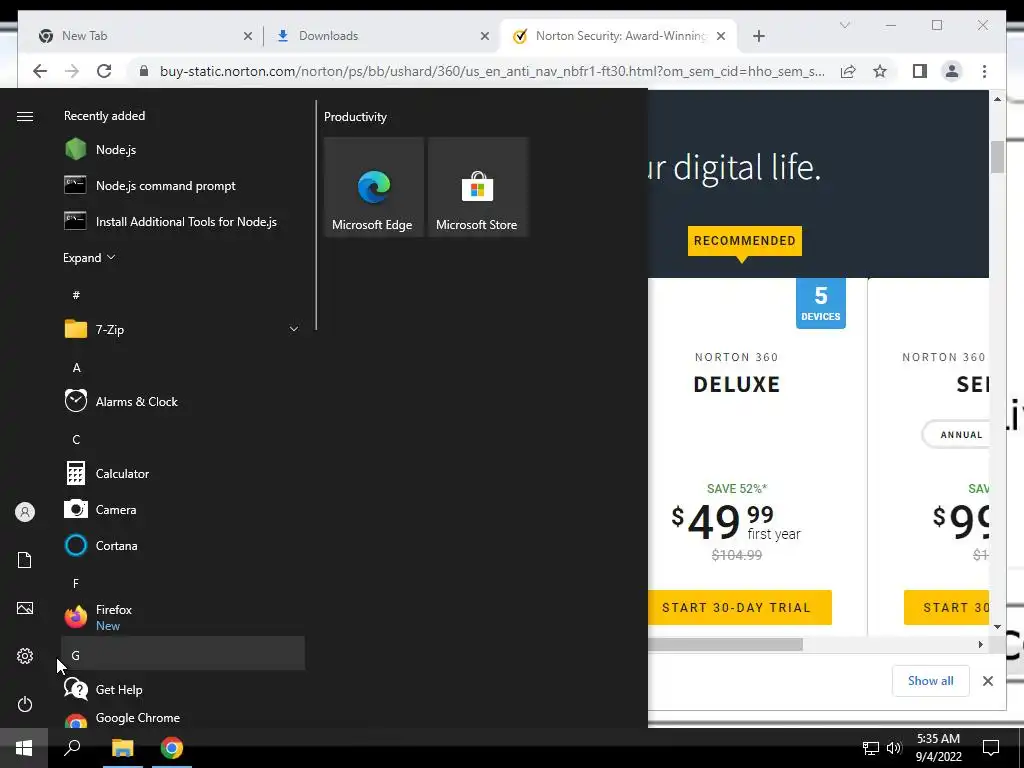
Task: Share this page icon
Action: click(848, 71)
